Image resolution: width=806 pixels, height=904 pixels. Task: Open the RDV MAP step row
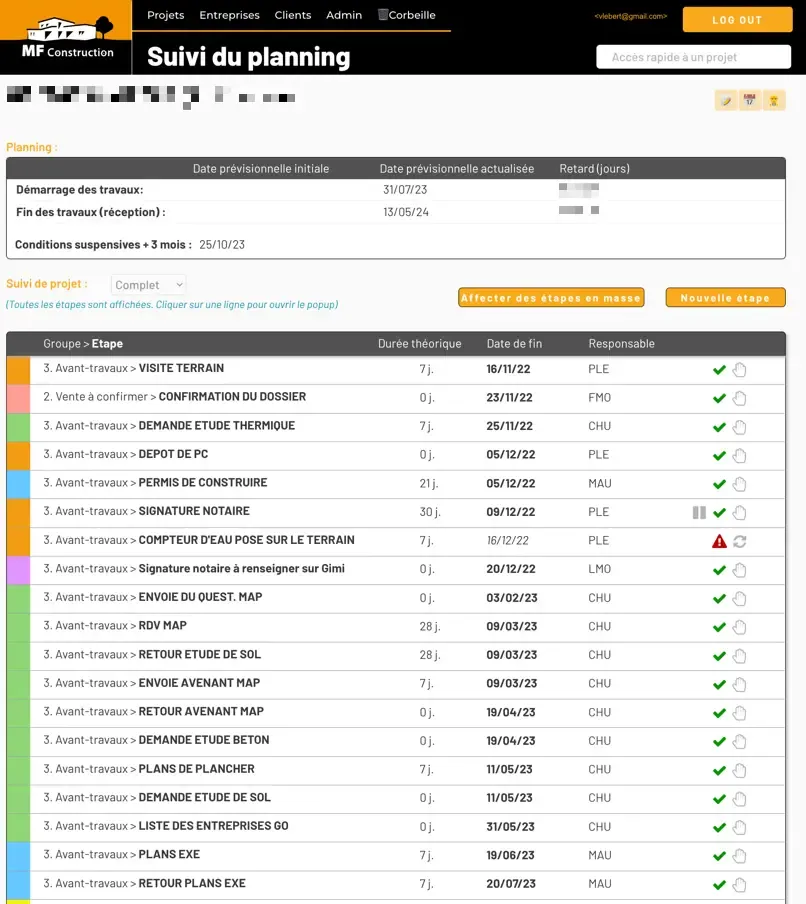(396, 627)
